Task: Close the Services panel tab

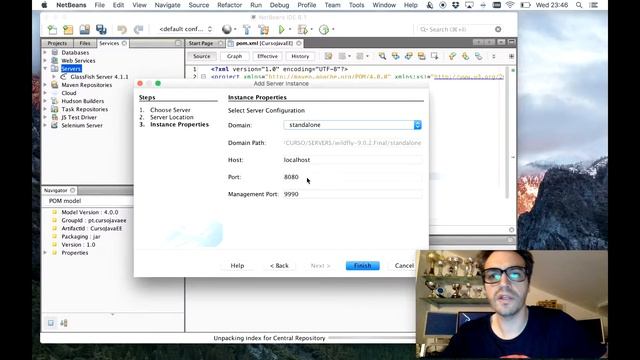Action: pos(124,43)
